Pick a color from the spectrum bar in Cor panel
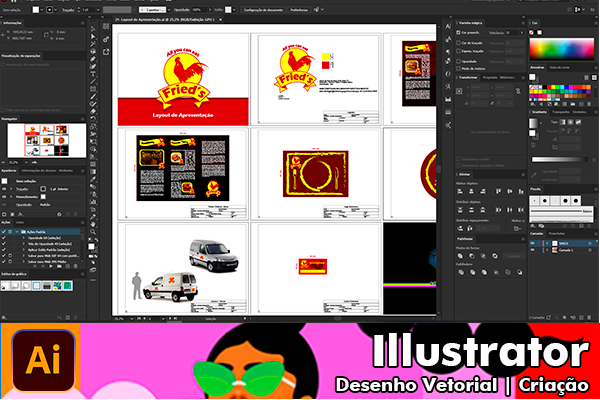 click(561, 49)
